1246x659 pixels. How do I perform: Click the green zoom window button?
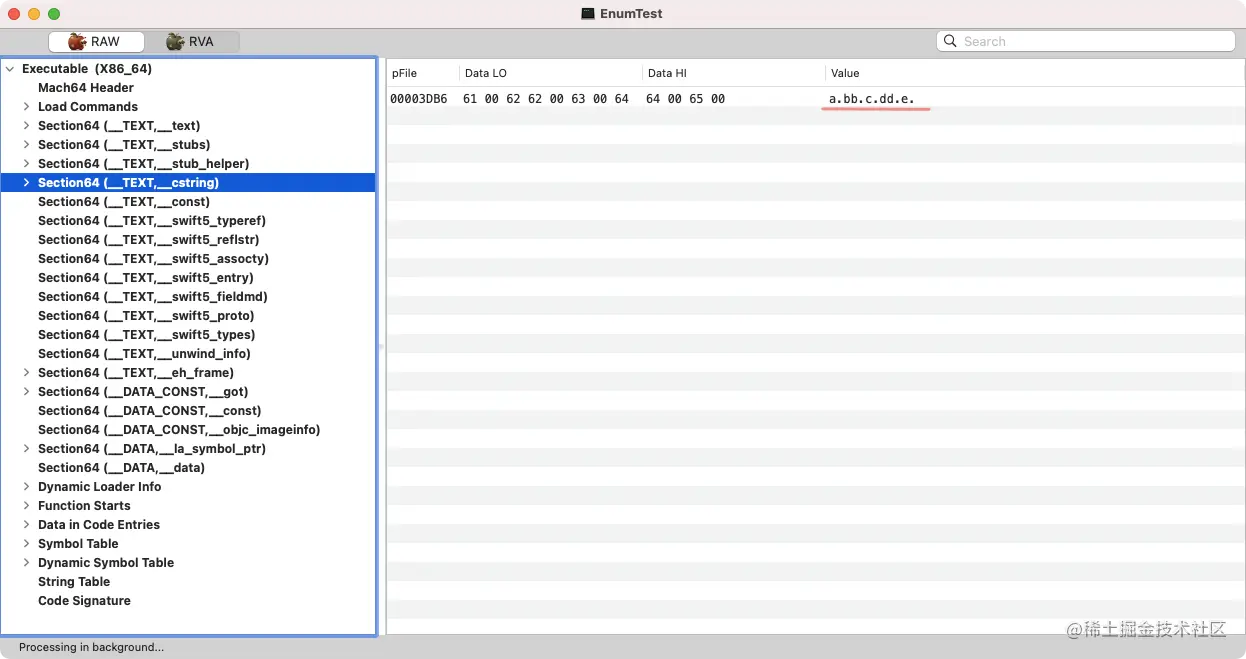coord(54,14)
